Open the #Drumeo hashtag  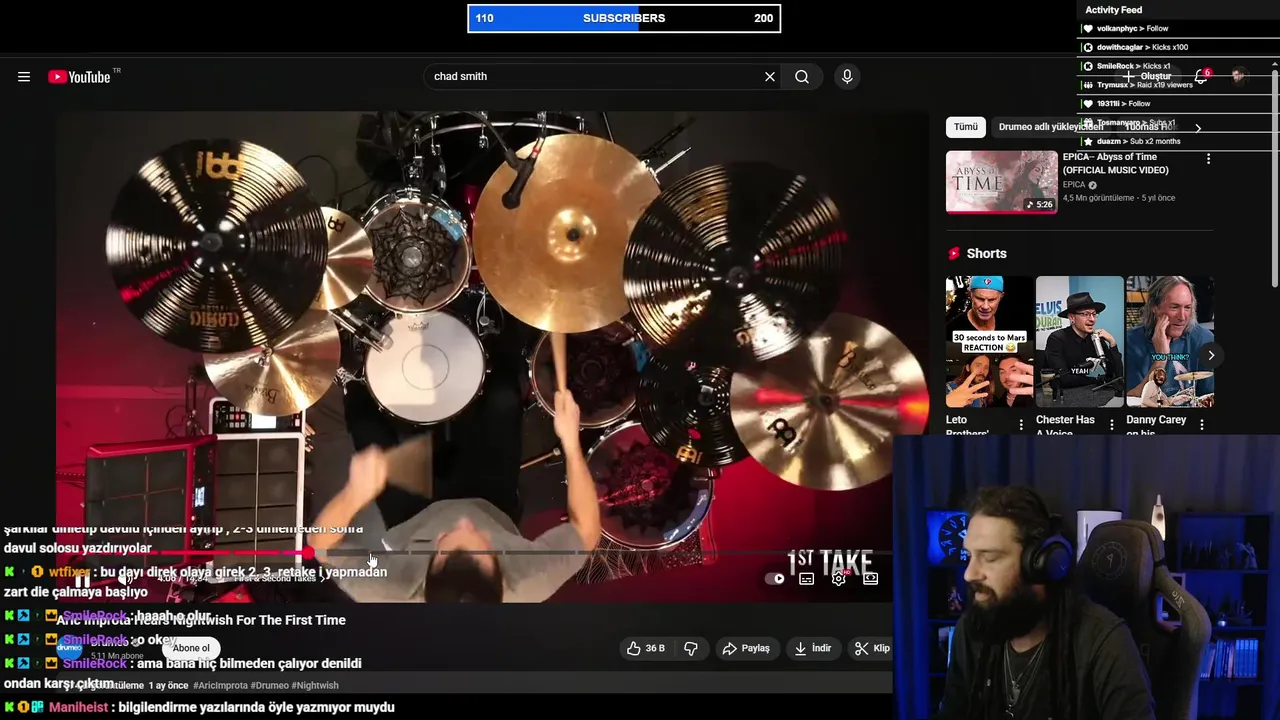click(269, 686)
